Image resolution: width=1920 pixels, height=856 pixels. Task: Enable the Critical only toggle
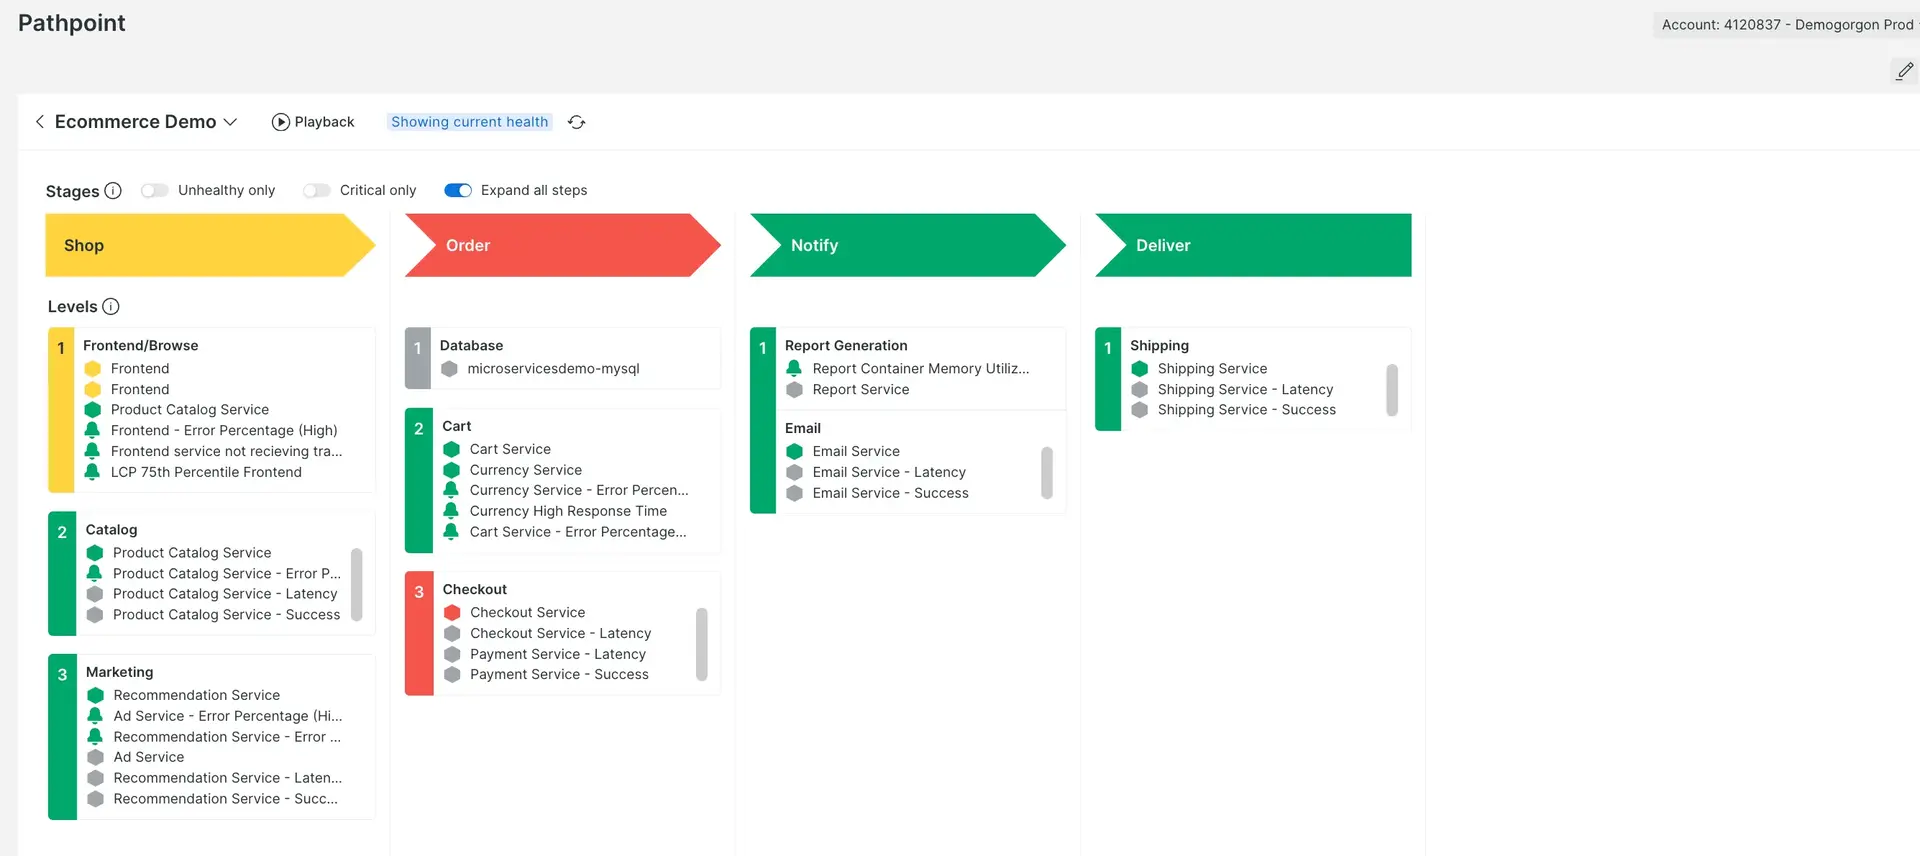click(316, 191)
